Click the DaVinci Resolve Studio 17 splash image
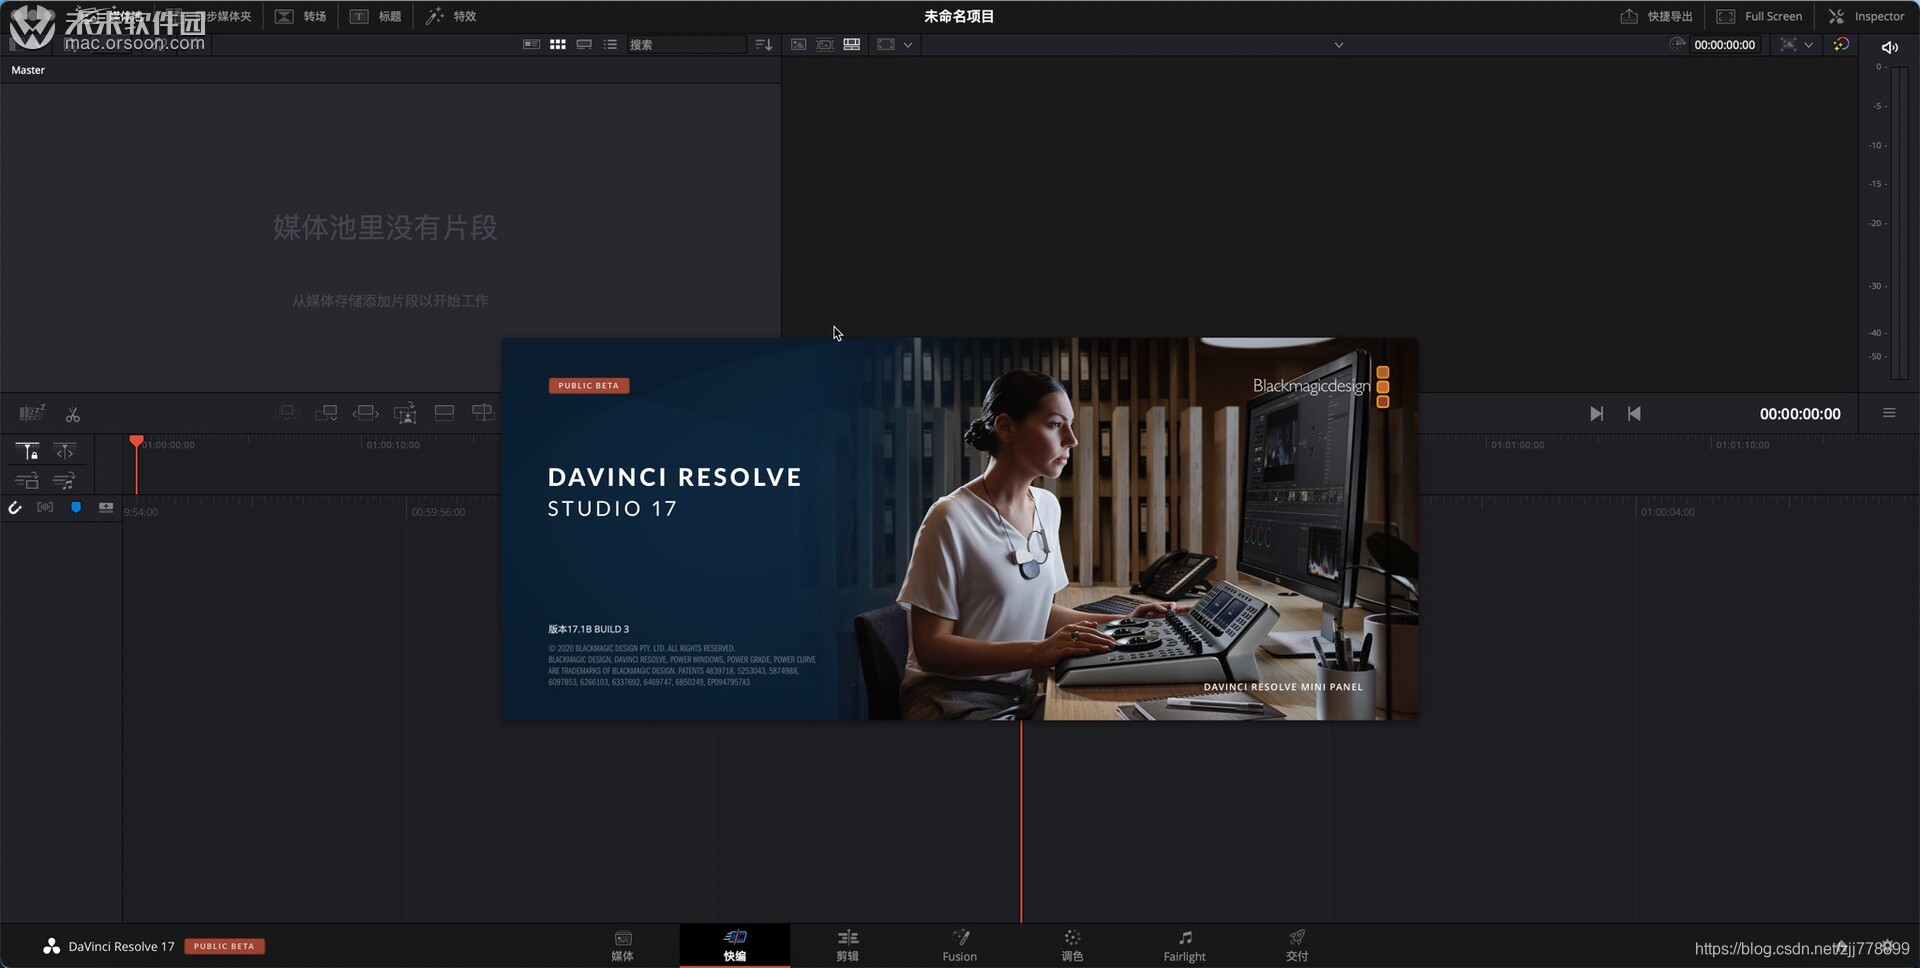The height and width of the screenshot is (968, 1920). pos(960,529)
